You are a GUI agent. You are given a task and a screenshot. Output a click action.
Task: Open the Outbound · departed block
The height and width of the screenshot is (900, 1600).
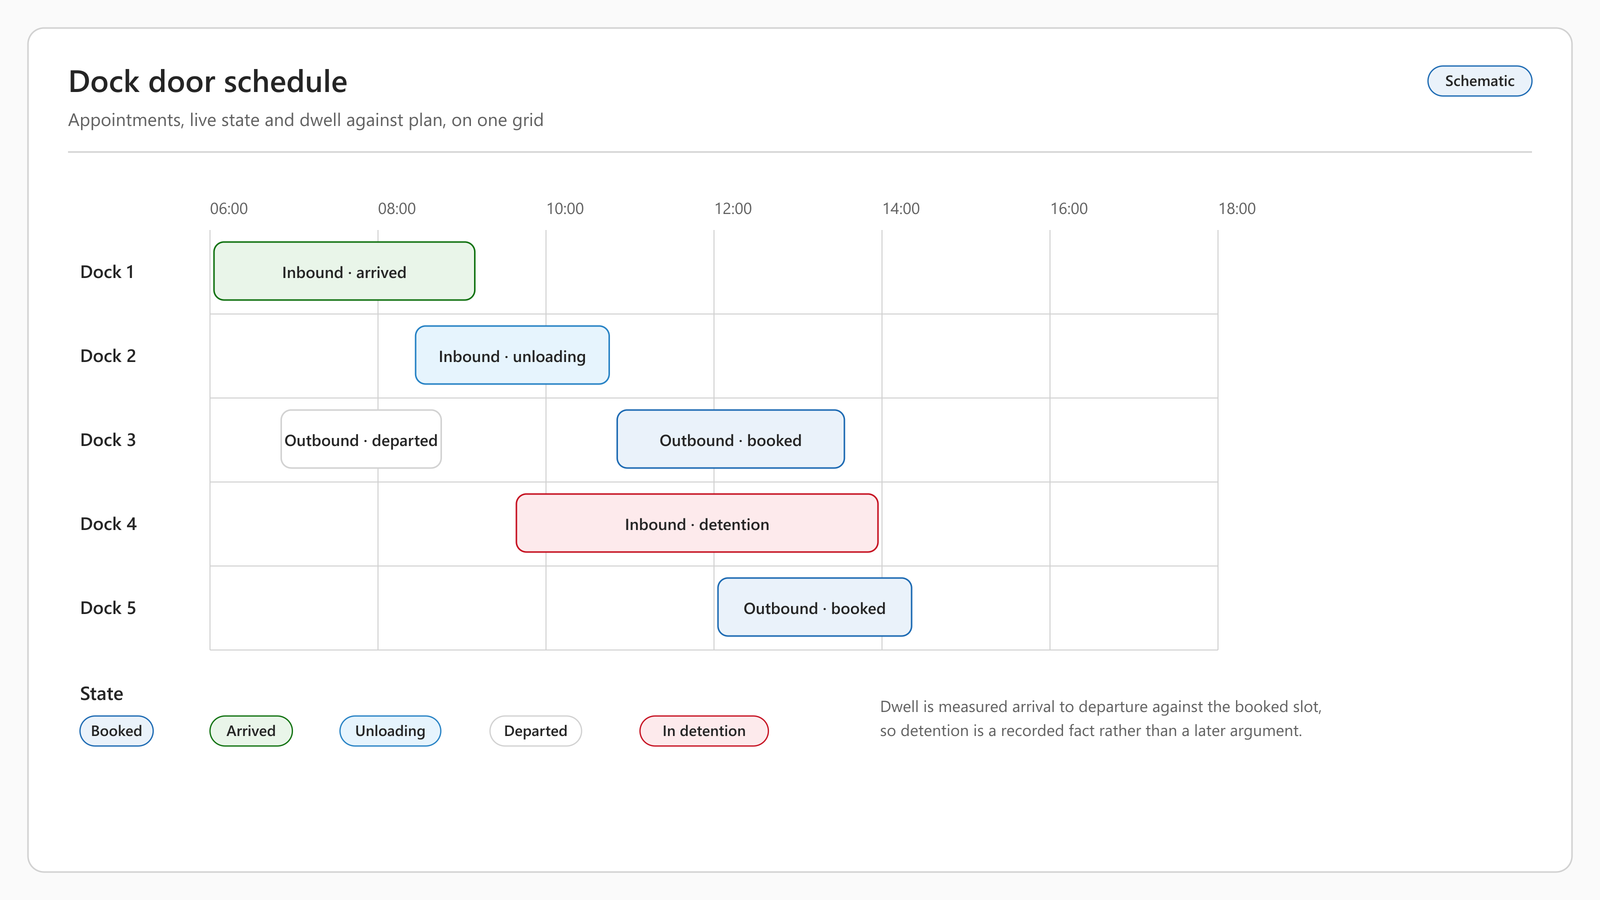(361, 439)
